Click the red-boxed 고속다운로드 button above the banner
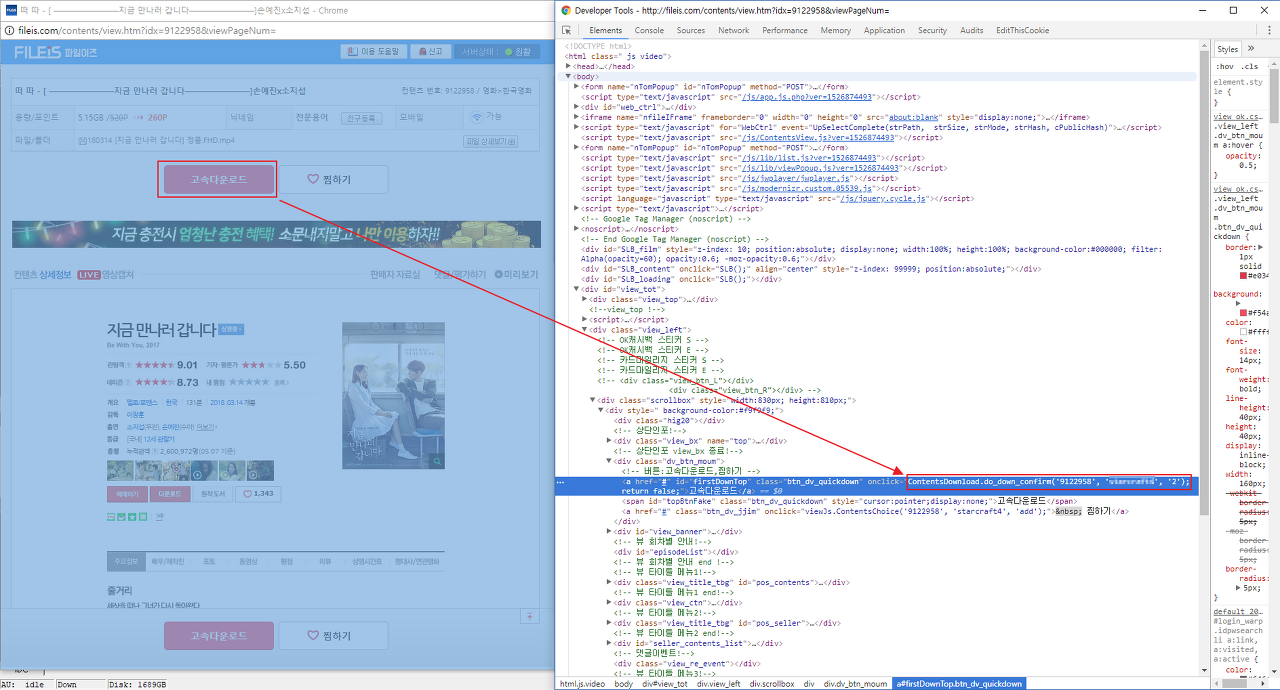This screenshot has height=690, width=1280. [x=217, y=179]
